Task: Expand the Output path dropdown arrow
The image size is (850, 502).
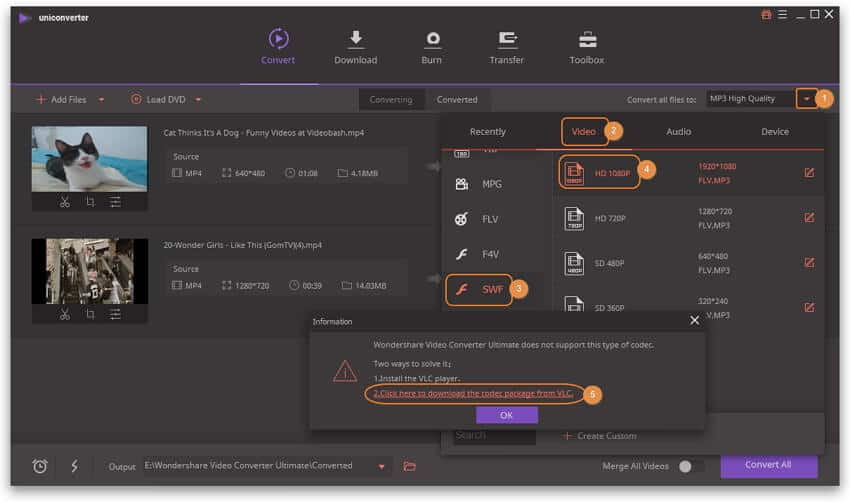Action: coord(382,467)
